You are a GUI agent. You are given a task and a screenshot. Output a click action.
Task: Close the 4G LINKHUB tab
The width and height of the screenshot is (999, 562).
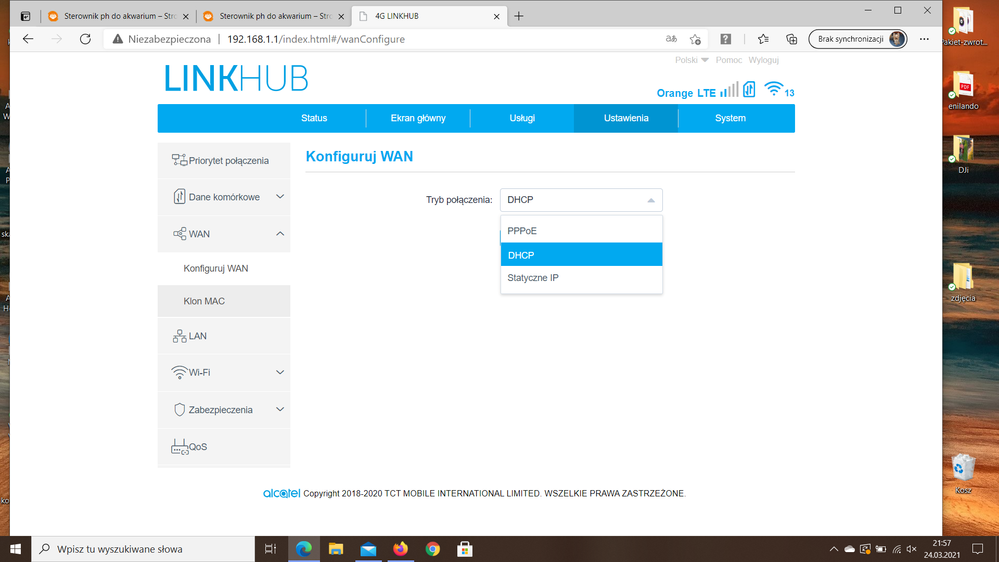point(496,17)
